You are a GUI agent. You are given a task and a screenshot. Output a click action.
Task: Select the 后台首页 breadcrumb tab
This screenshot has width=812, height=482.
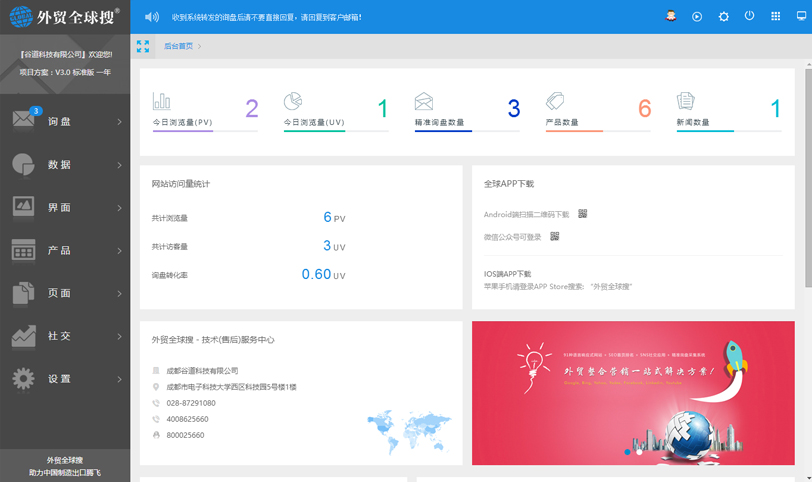(x=178, y=46)
